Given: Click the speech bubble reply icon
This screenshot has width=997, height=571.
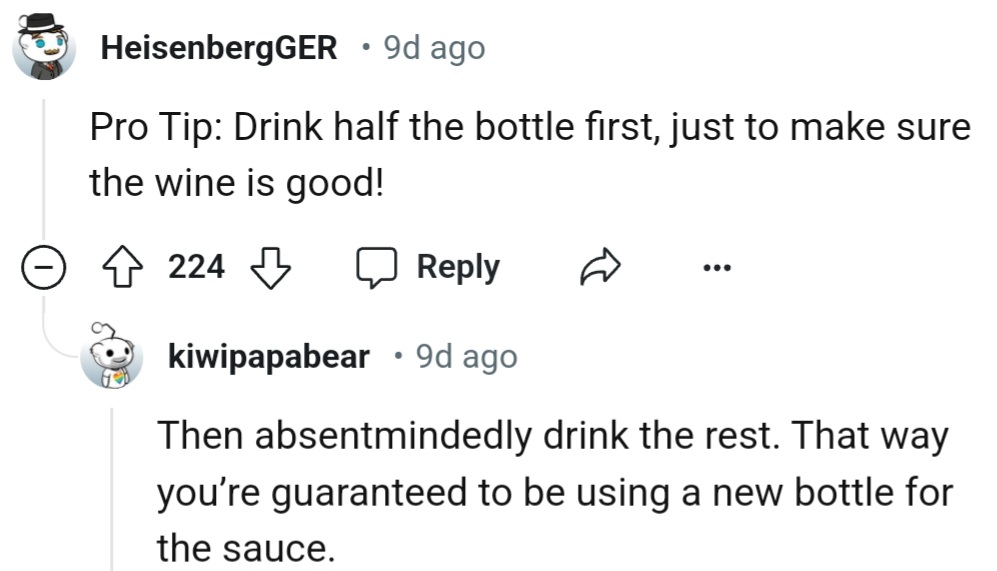Looking at the screenshot, I should (x=376, y=267).
